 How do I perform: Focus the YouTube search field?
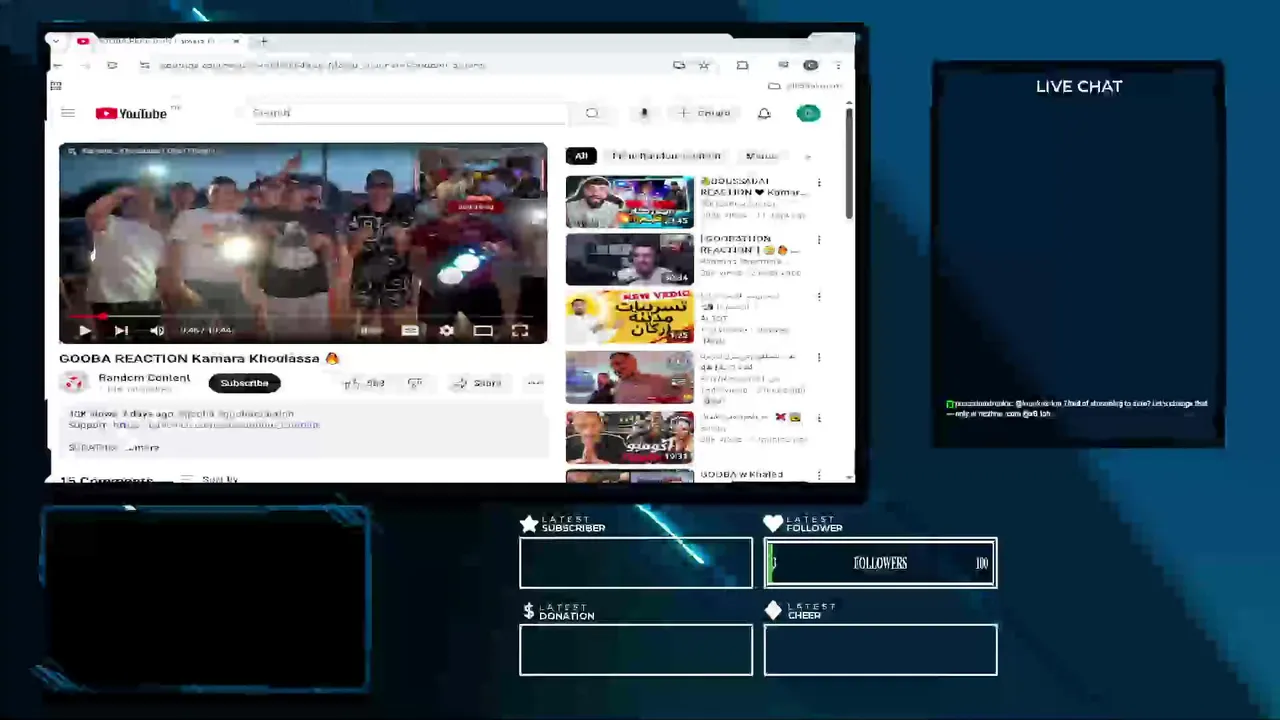pos(408,113)
